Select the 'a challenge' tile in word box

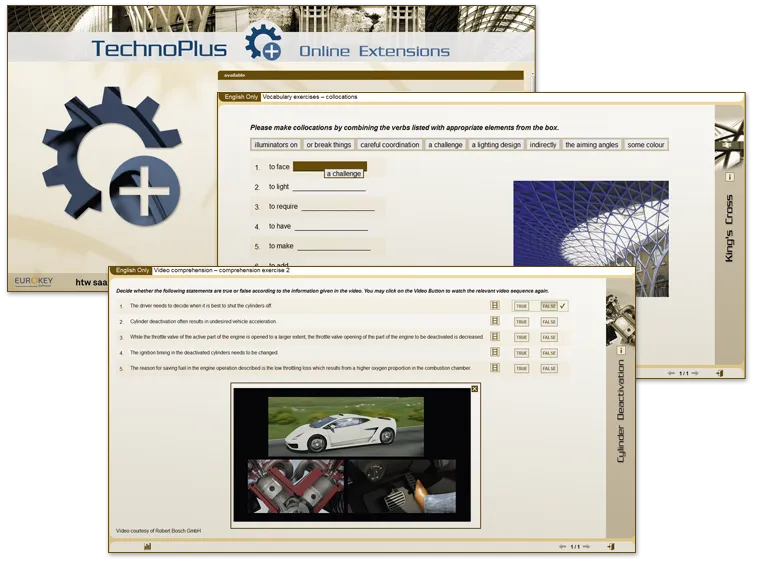pos(445,145)
